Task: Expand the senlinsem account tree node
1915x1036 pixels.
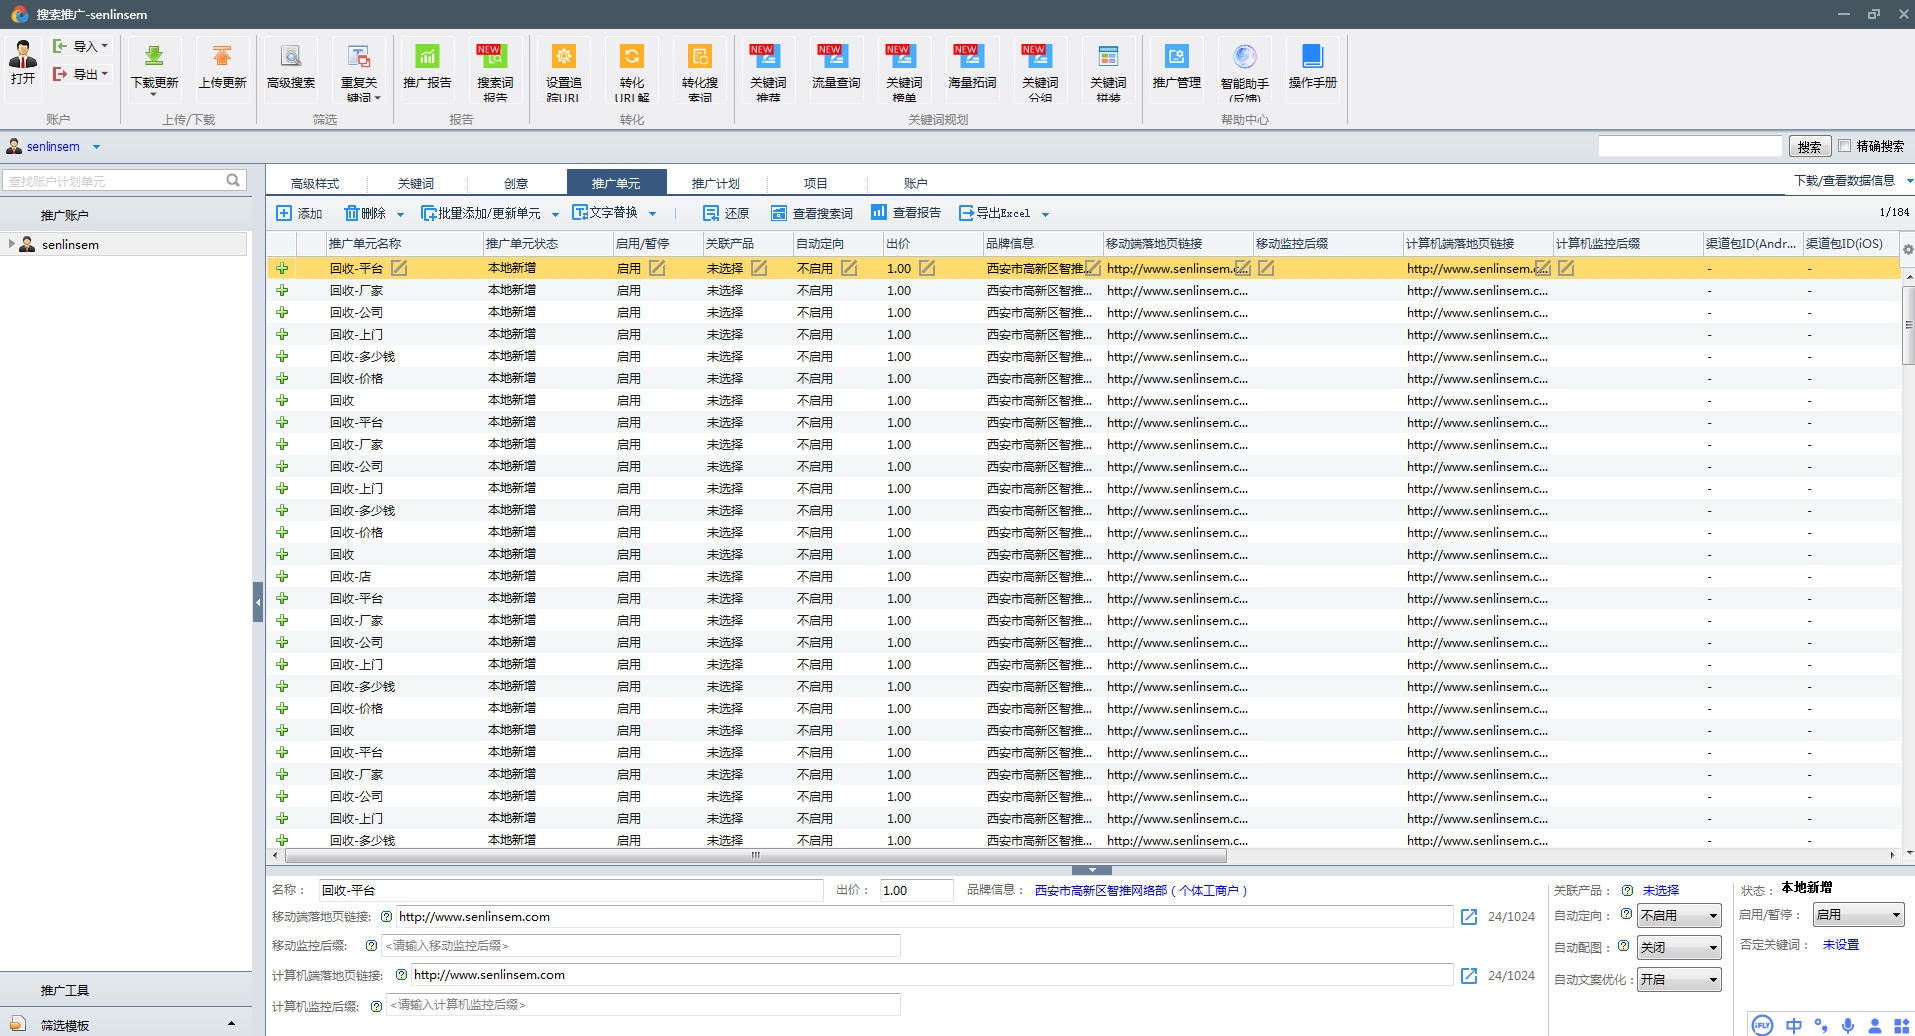Action: [x=11, y=244]
